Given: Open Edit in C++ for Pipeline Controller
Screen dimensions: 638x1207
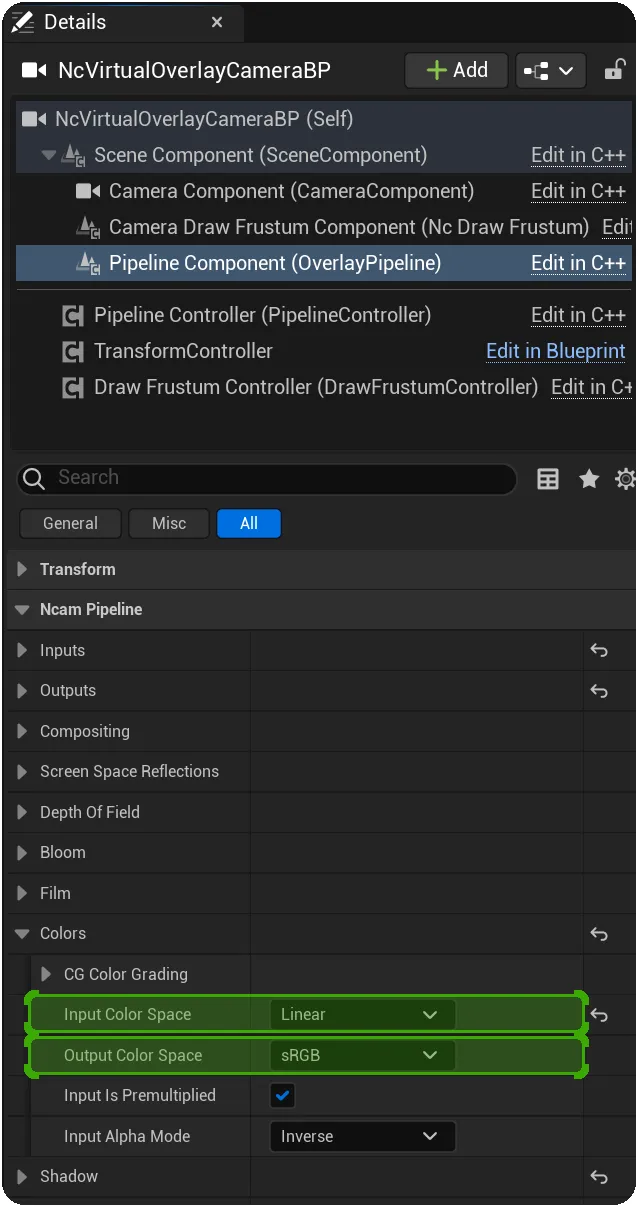Looking at the screenshot, I should point(578,315).
